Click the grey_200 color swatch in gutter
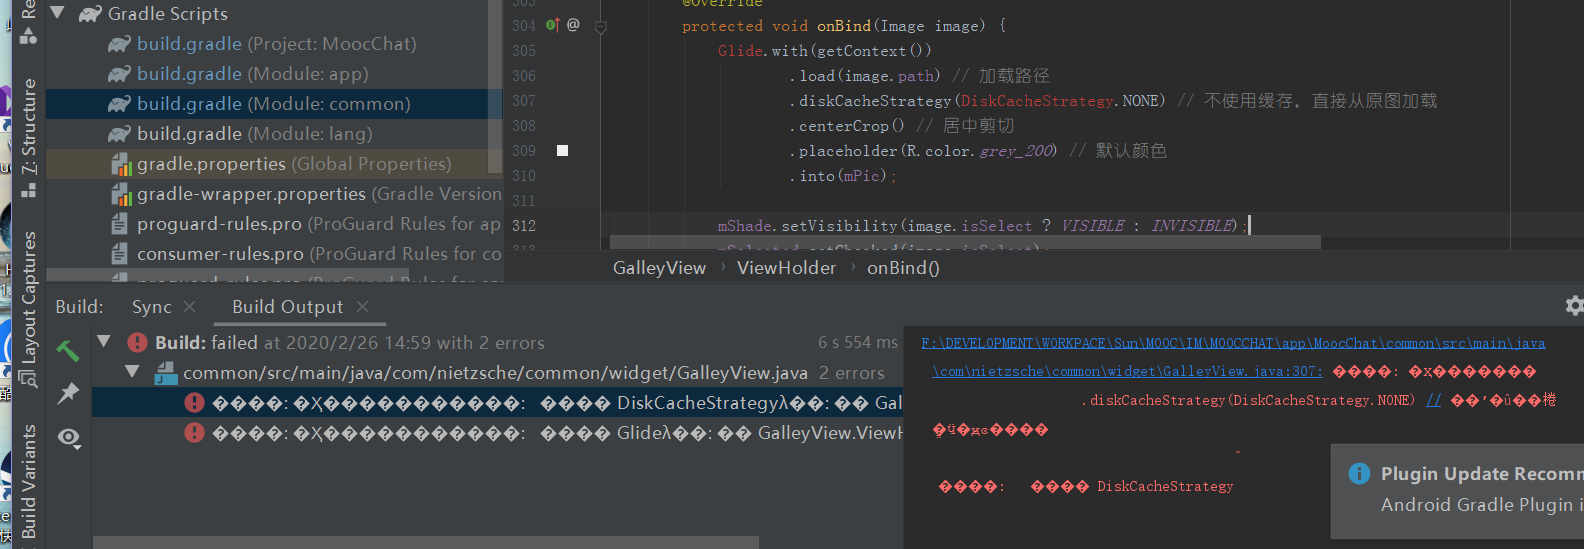This screenshot has height=549, width=1584. point(562,150)
